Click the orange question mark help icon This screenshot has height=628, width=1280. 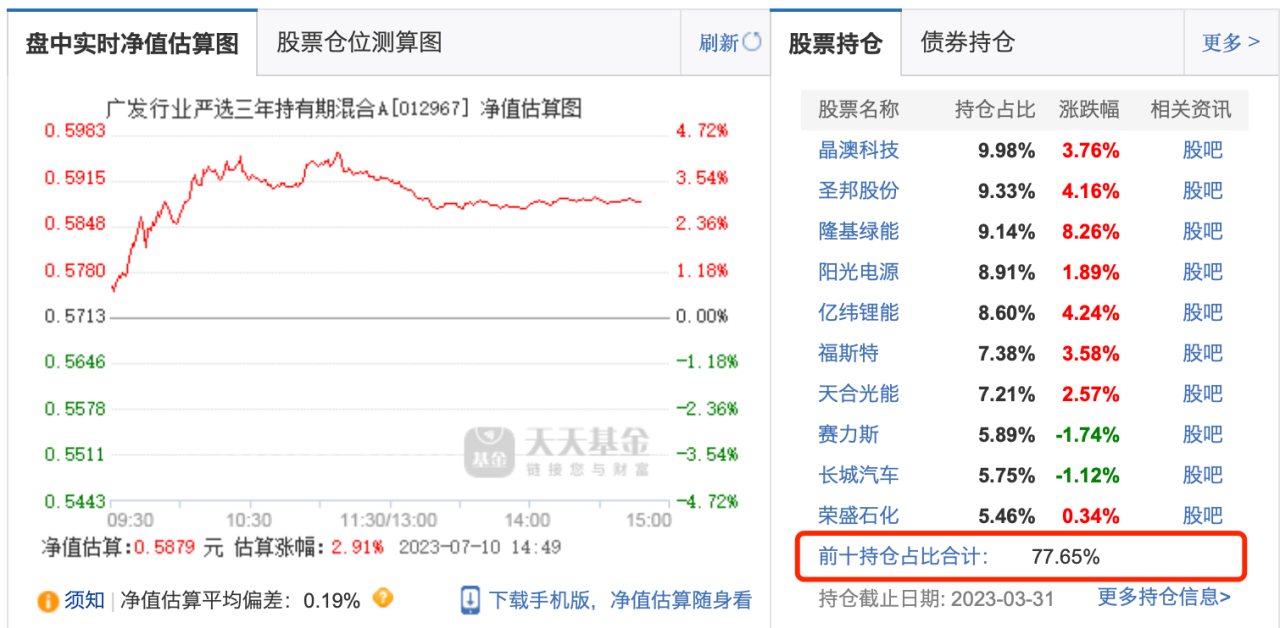coord(382,599)
